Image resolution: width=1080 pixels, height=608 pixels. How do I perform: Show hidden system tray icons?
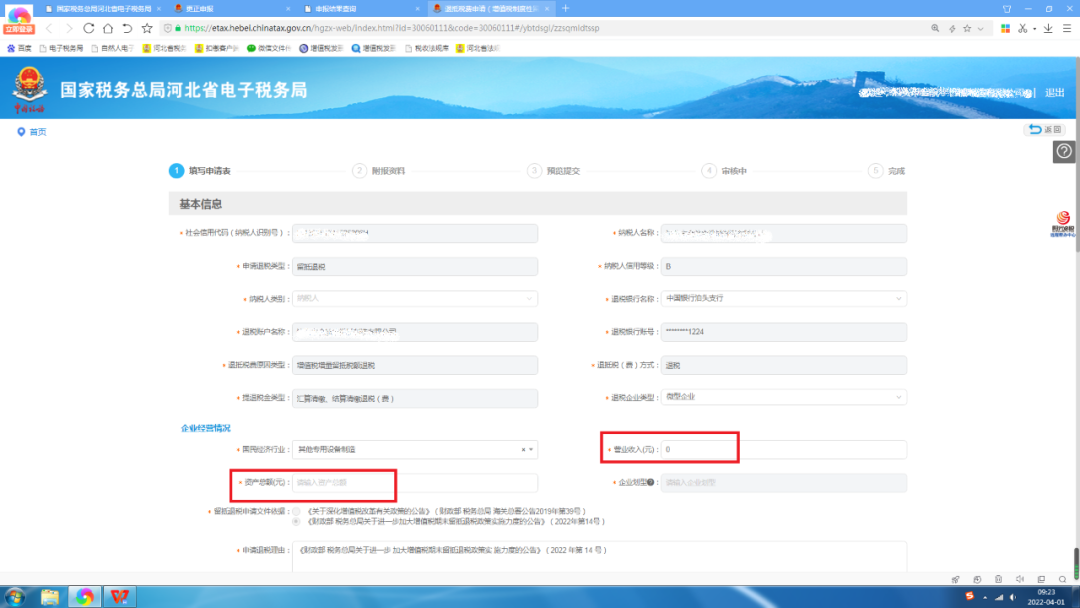(x=985, y=597)
